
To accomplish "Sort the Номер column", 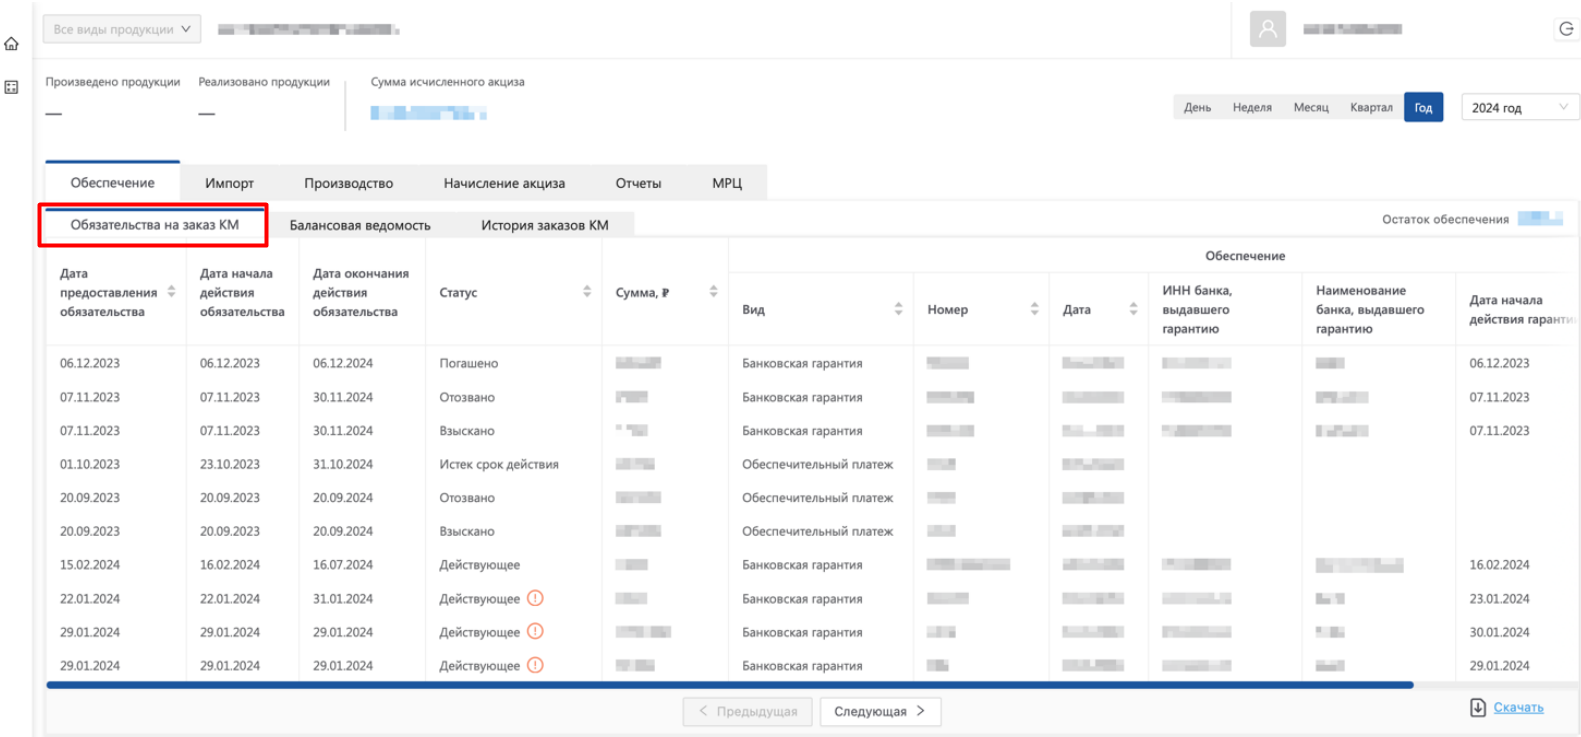I will pos(1034,309).
